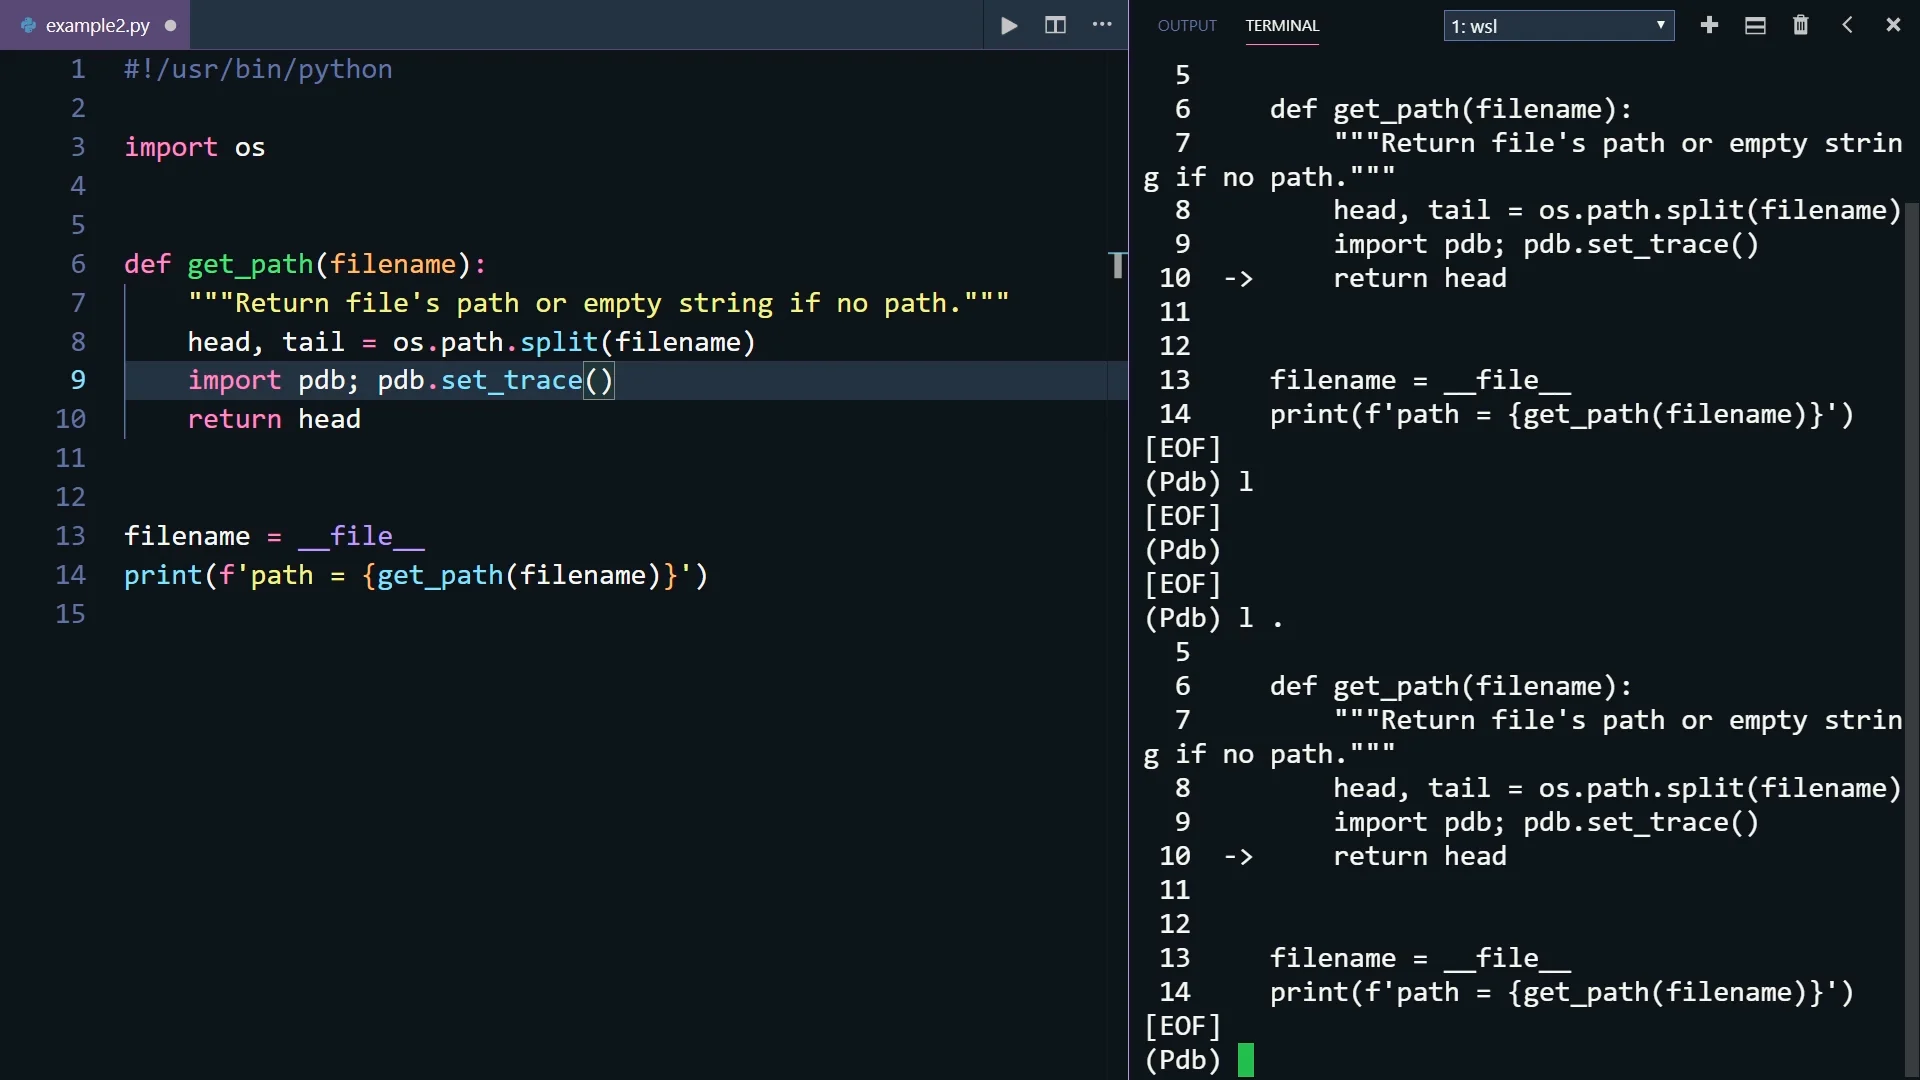Click the Pdb prompt cursor in terminal
The width and height of the screenshot is (1920, 1080).
[x=1245, y=1060]
